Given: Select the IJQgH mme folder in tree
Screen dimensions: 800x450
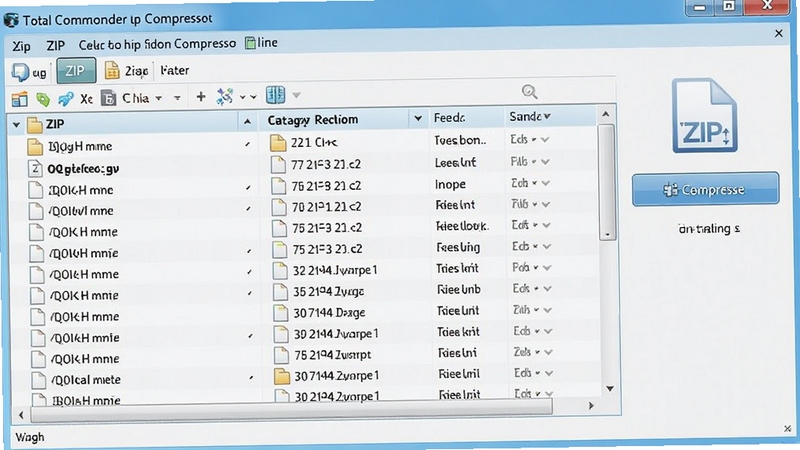Looking at the screenshot, I should [x=80, y=147].
